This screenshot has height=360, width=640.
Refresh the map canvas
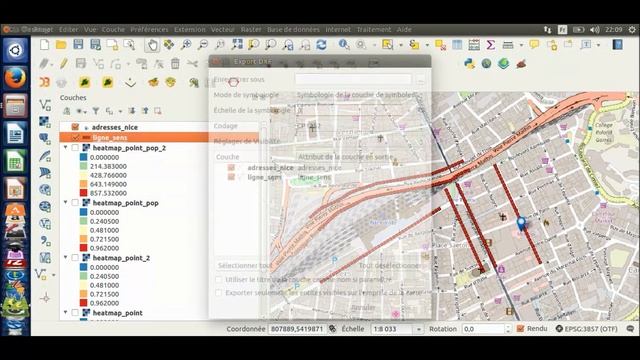(x=322, y=44)
